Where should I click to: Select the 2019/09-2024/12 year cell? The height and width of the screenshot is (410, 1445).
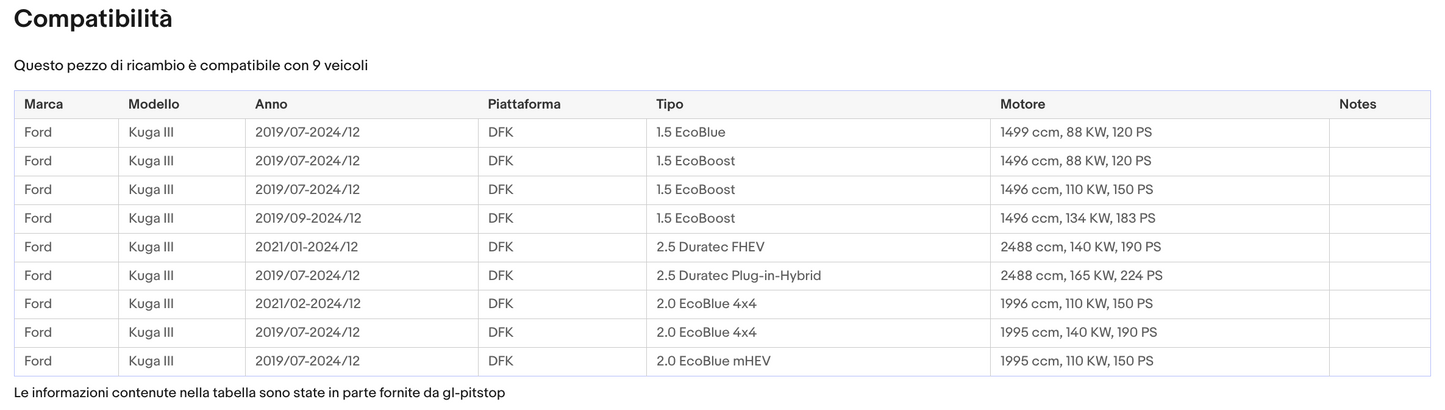[x=308, y=218]
